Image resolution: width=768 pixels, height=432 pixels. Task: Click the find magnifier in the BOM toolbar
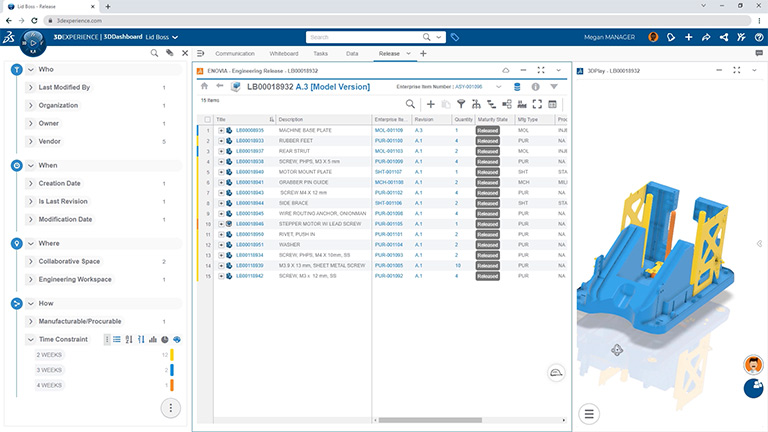click(410, 104)
